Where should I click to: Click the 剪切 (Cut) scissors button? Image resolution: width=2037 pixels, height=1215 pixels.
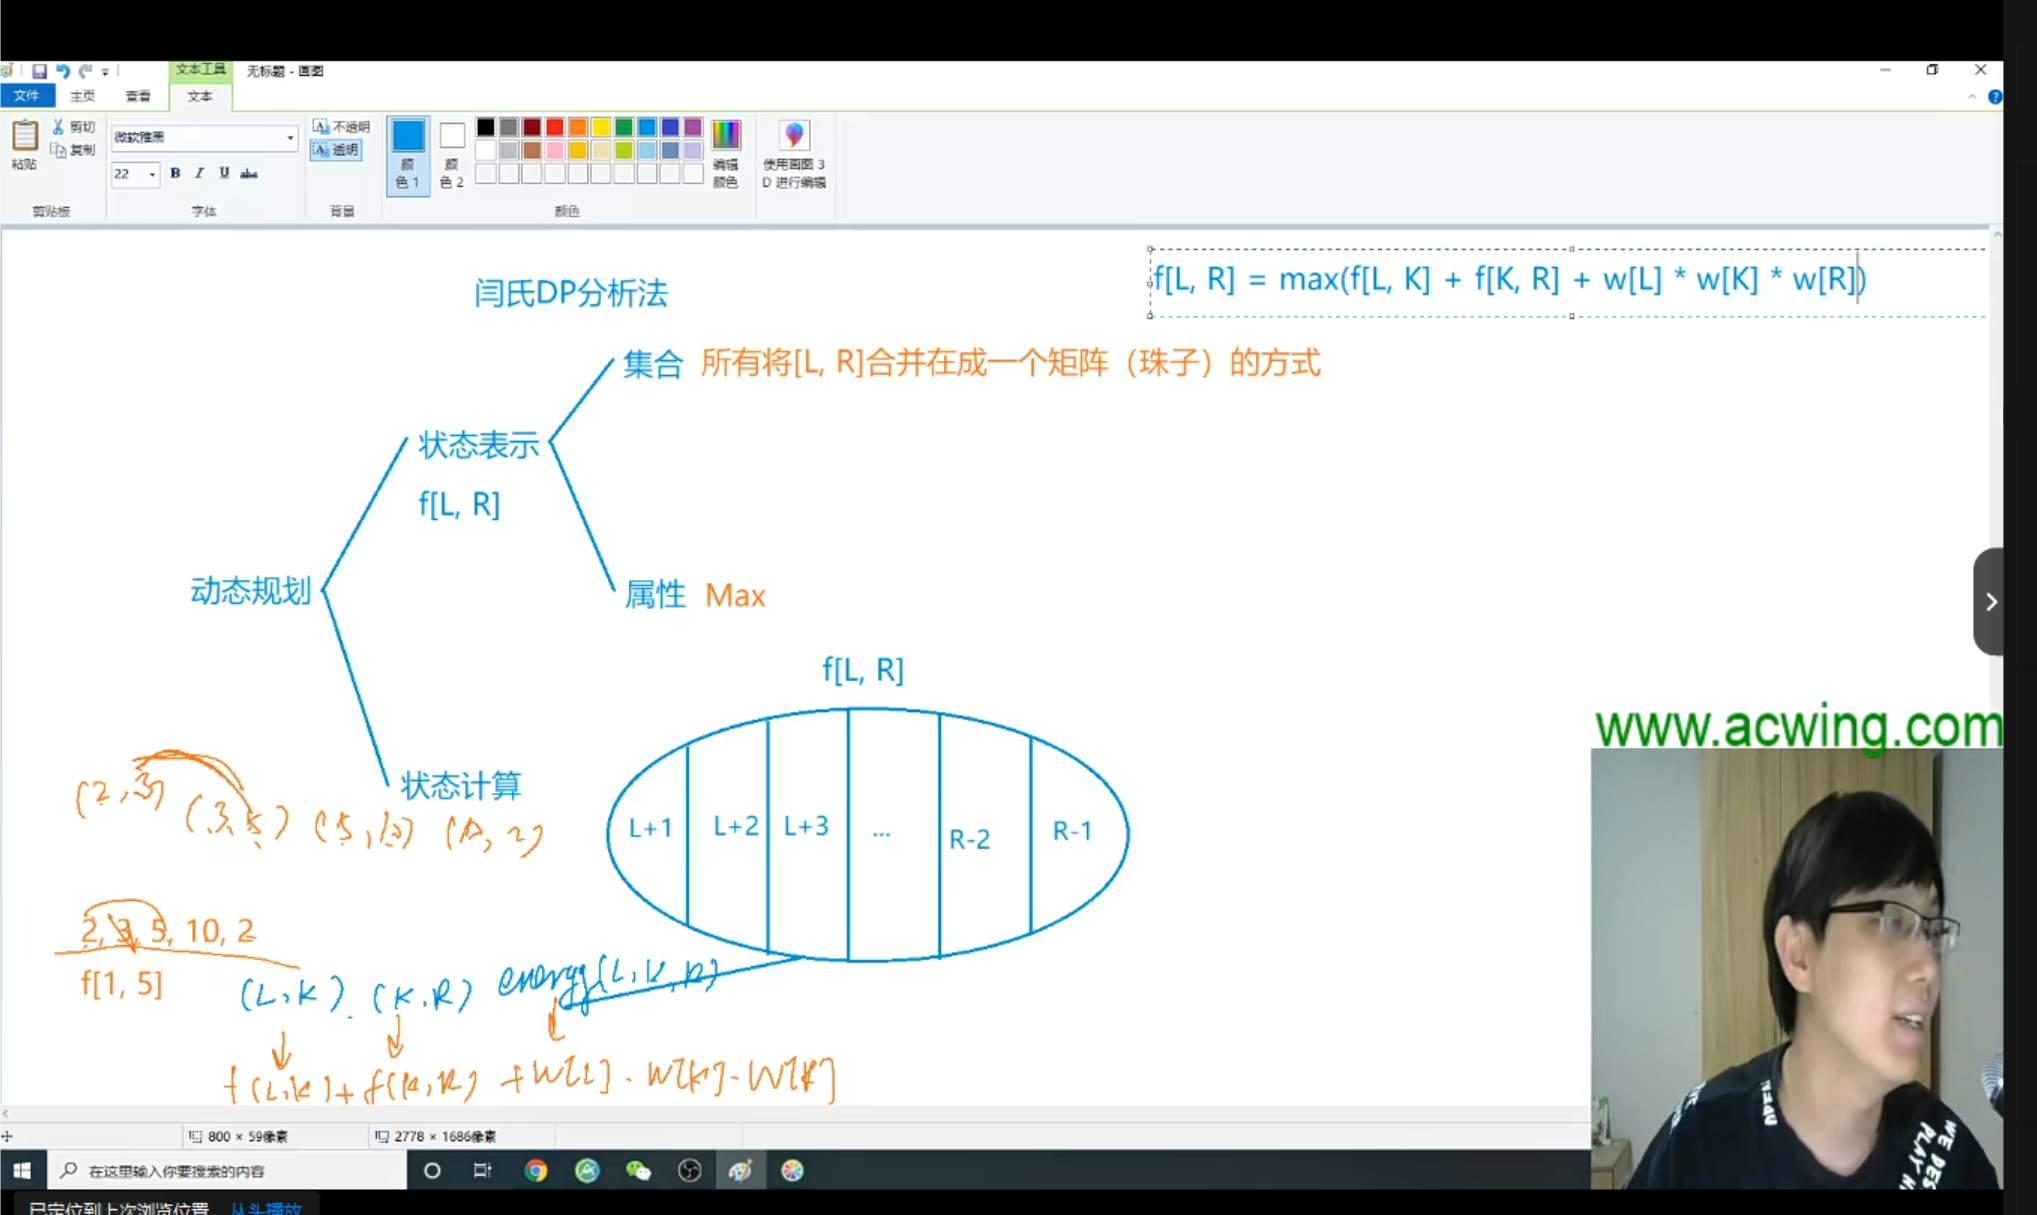74,127
